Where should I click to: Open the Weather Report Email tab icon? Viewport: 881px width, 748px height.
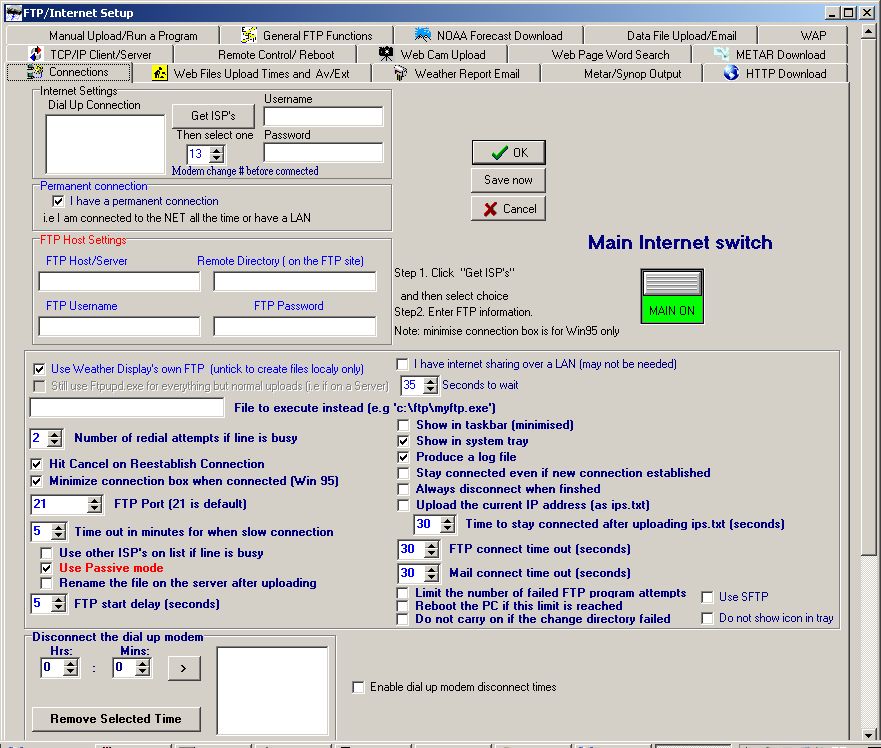400,73
